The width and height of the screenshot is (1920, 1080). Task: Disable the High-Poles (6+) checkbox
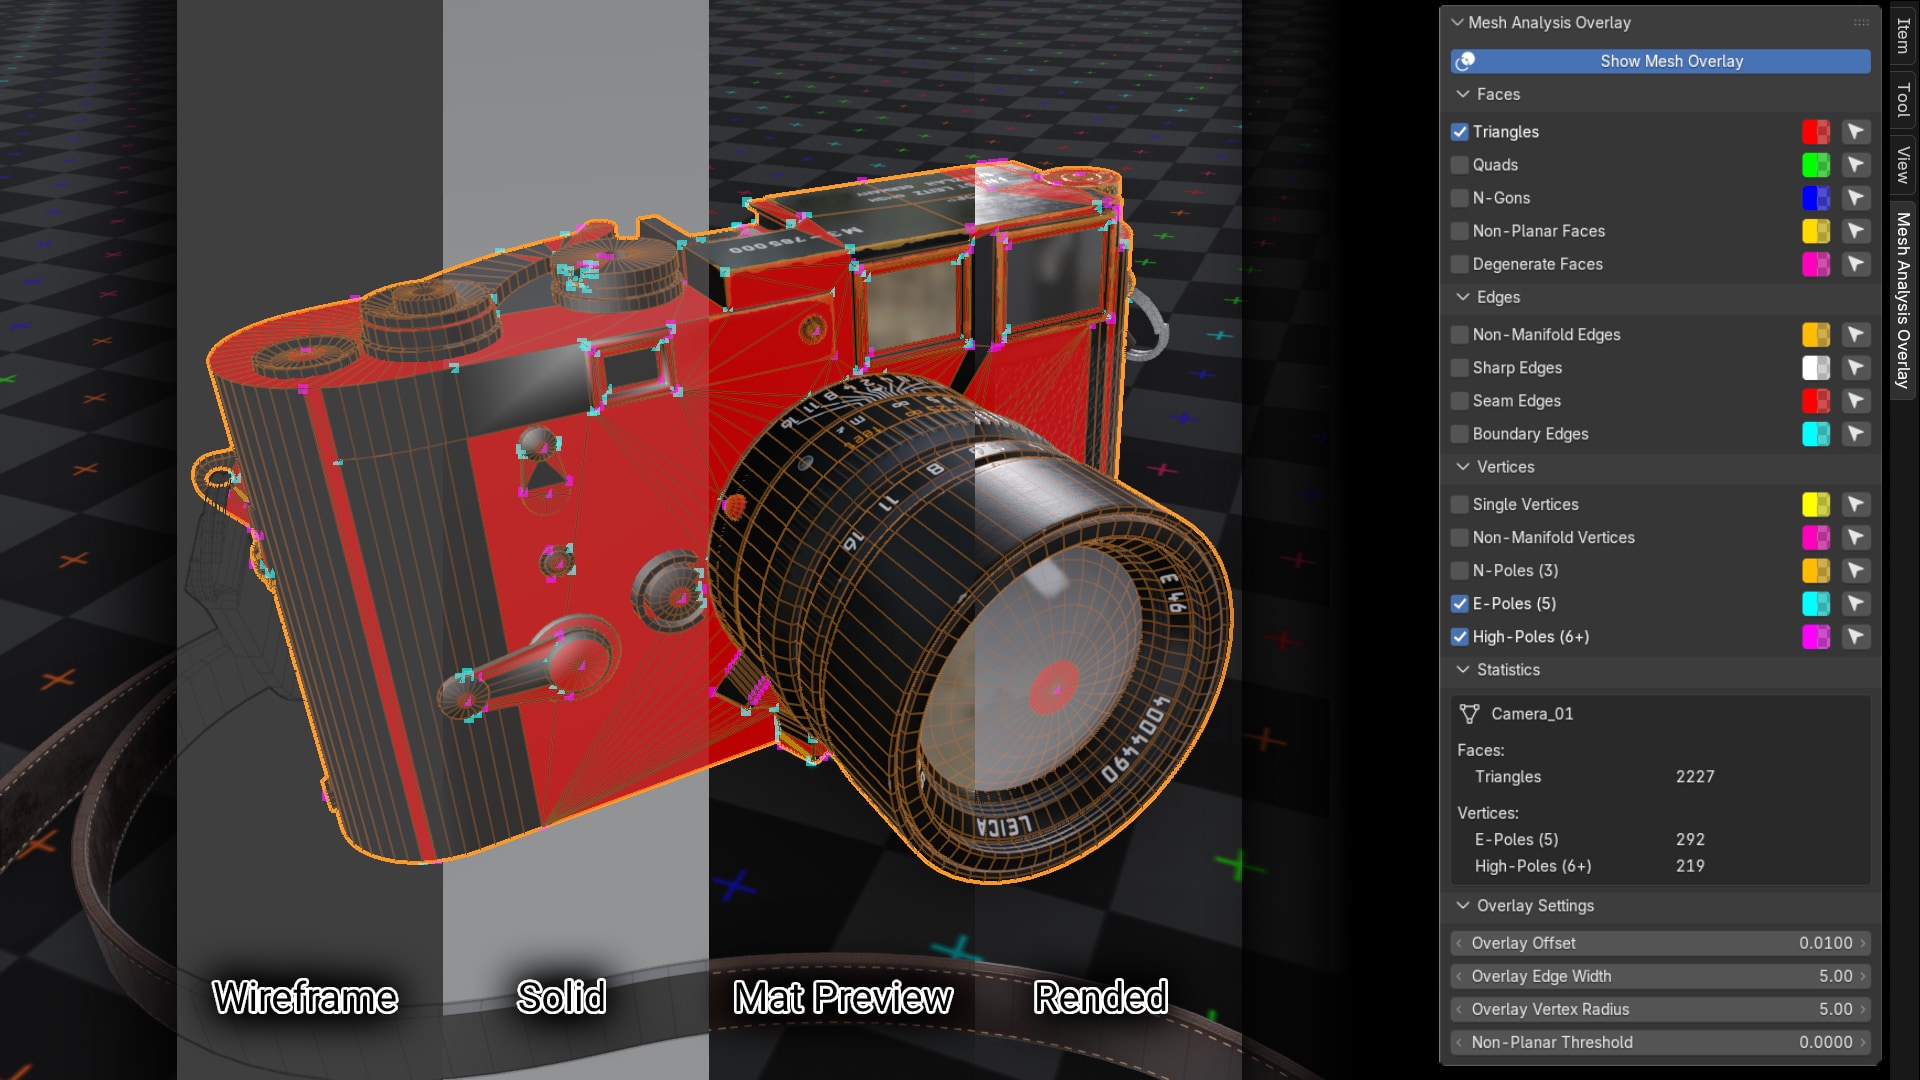tap(1460, 637)
